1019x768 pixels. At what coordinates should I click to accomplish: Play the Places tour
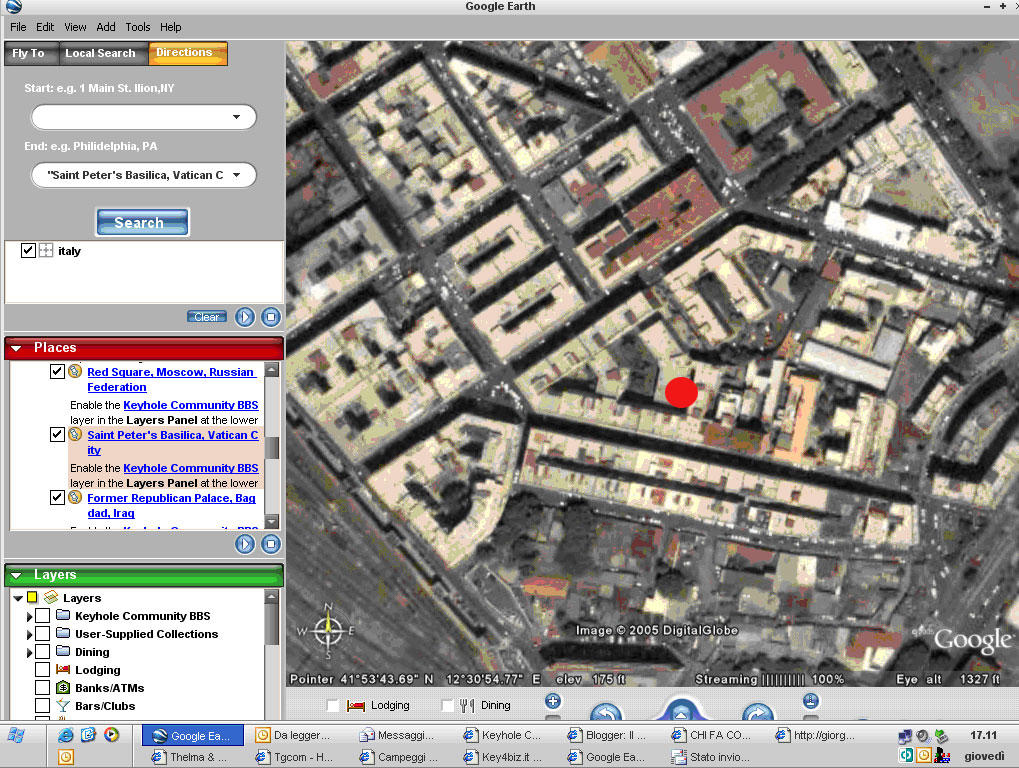(x=245, y=544)
